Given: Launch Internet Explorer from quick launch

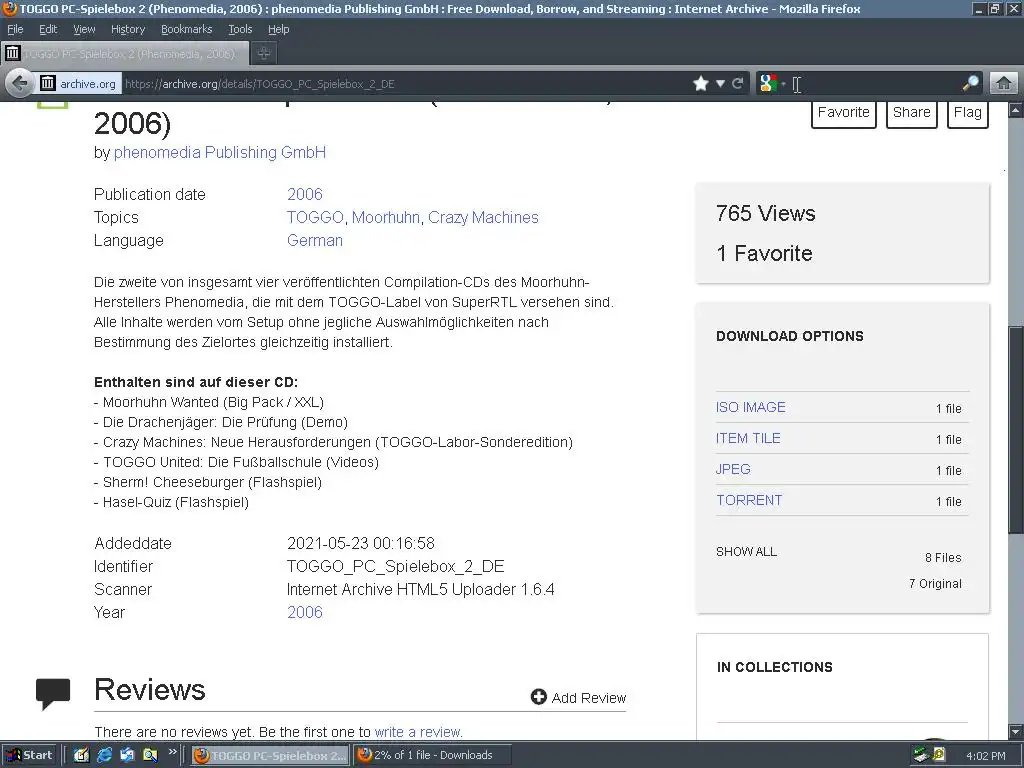Looking at the screenshot, I should click(x=104, y=755).
